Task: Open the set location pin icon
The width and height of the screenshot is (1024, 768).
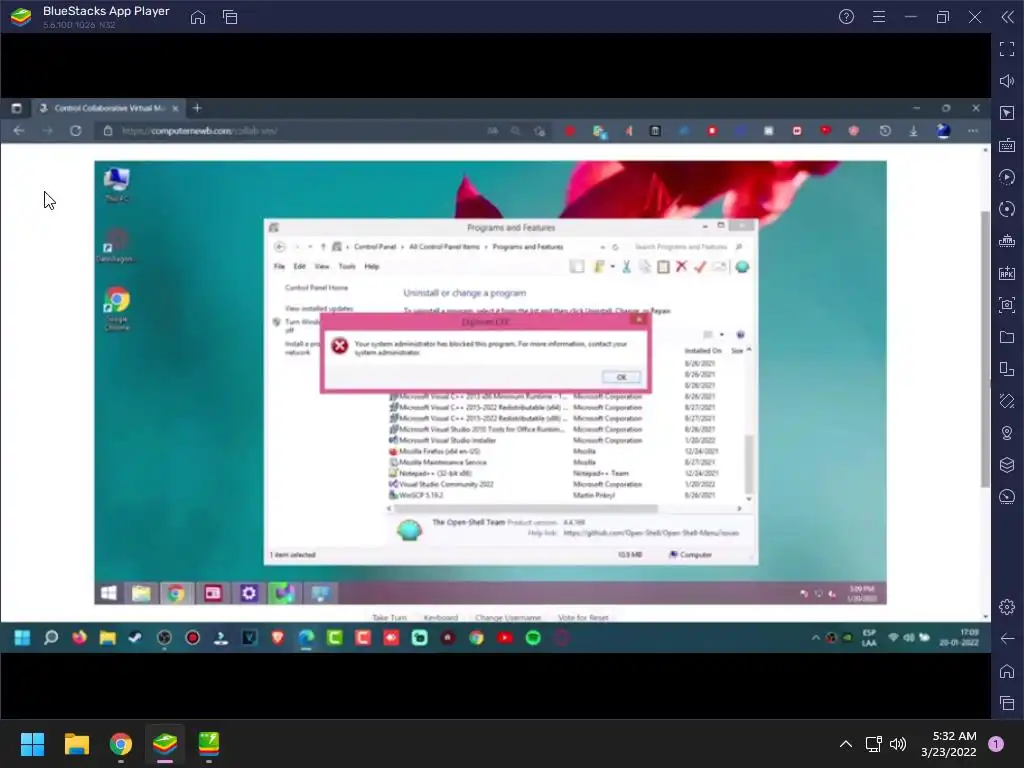Action: click(x=1006, y=433)
